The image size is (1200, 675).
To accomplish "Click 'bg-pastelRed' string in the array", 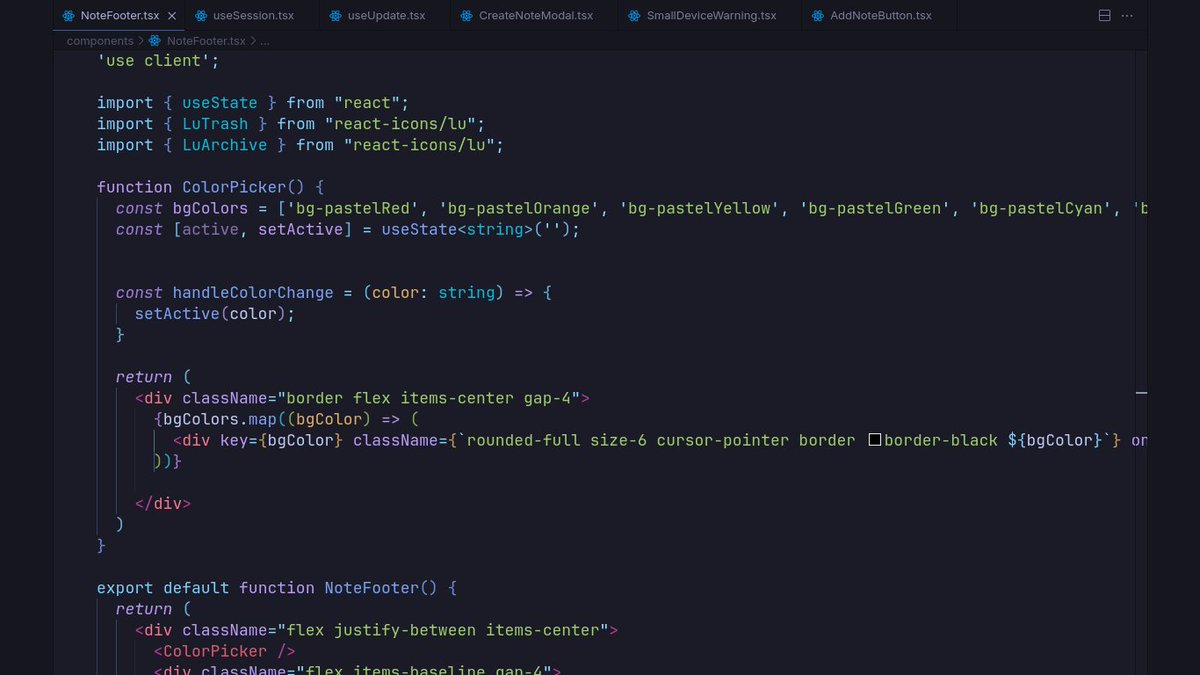I will coord(355,208).
